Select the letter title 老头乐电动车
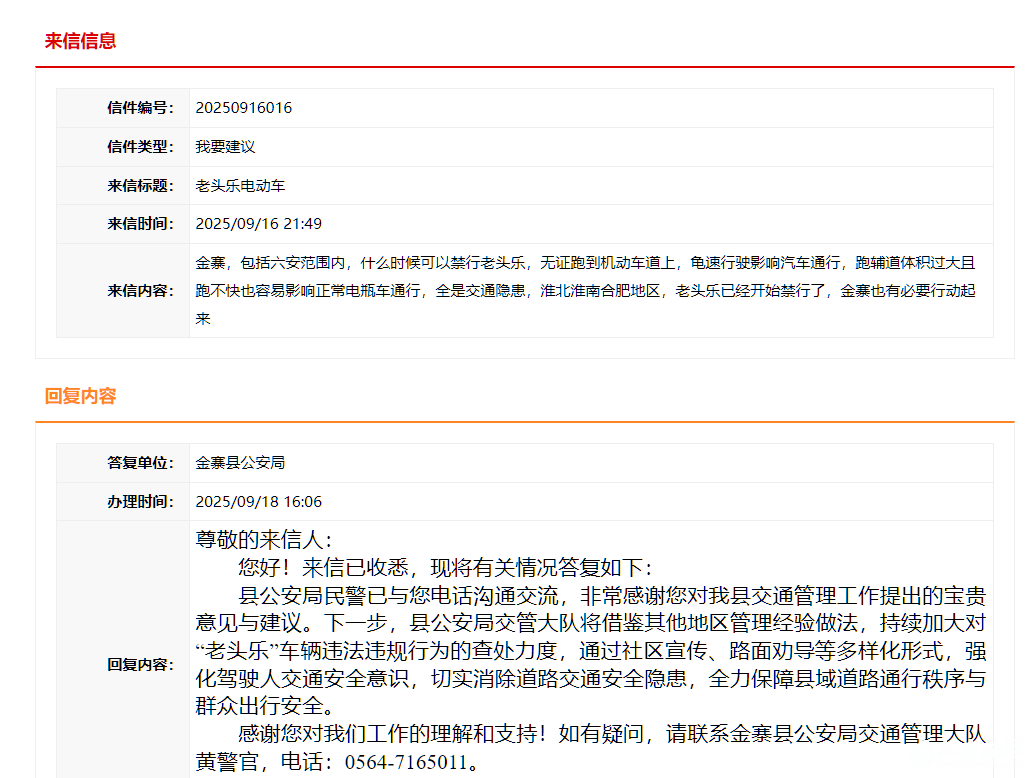The width and height of the screenshot is (1036, 778). pos(240,186)
